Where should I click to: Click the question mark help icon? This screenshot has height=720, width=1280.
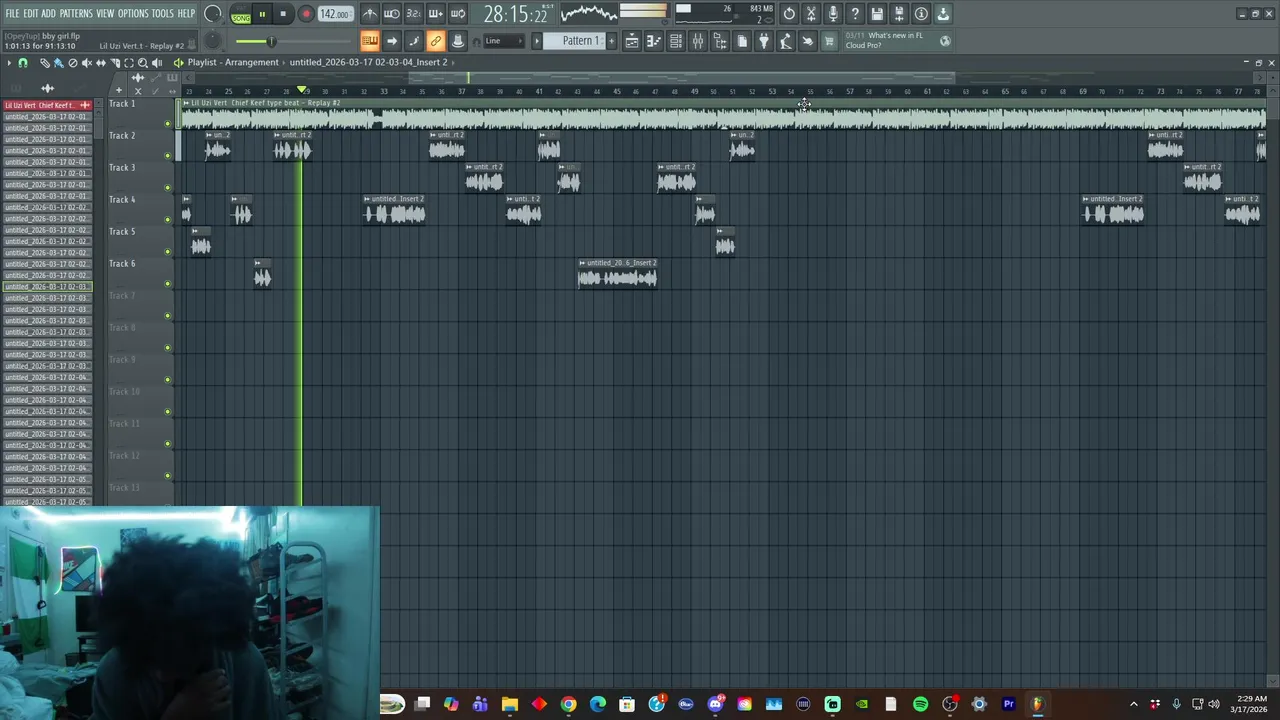(855, 14)
